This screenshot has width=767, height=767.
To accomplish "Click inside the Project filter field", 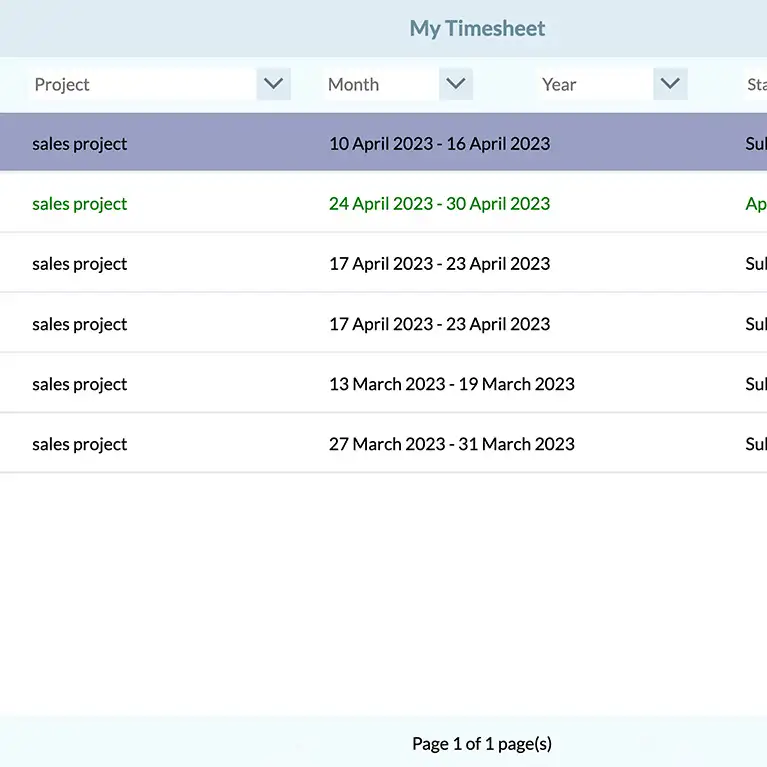I will pyautogui.click(x=142, y=85).
